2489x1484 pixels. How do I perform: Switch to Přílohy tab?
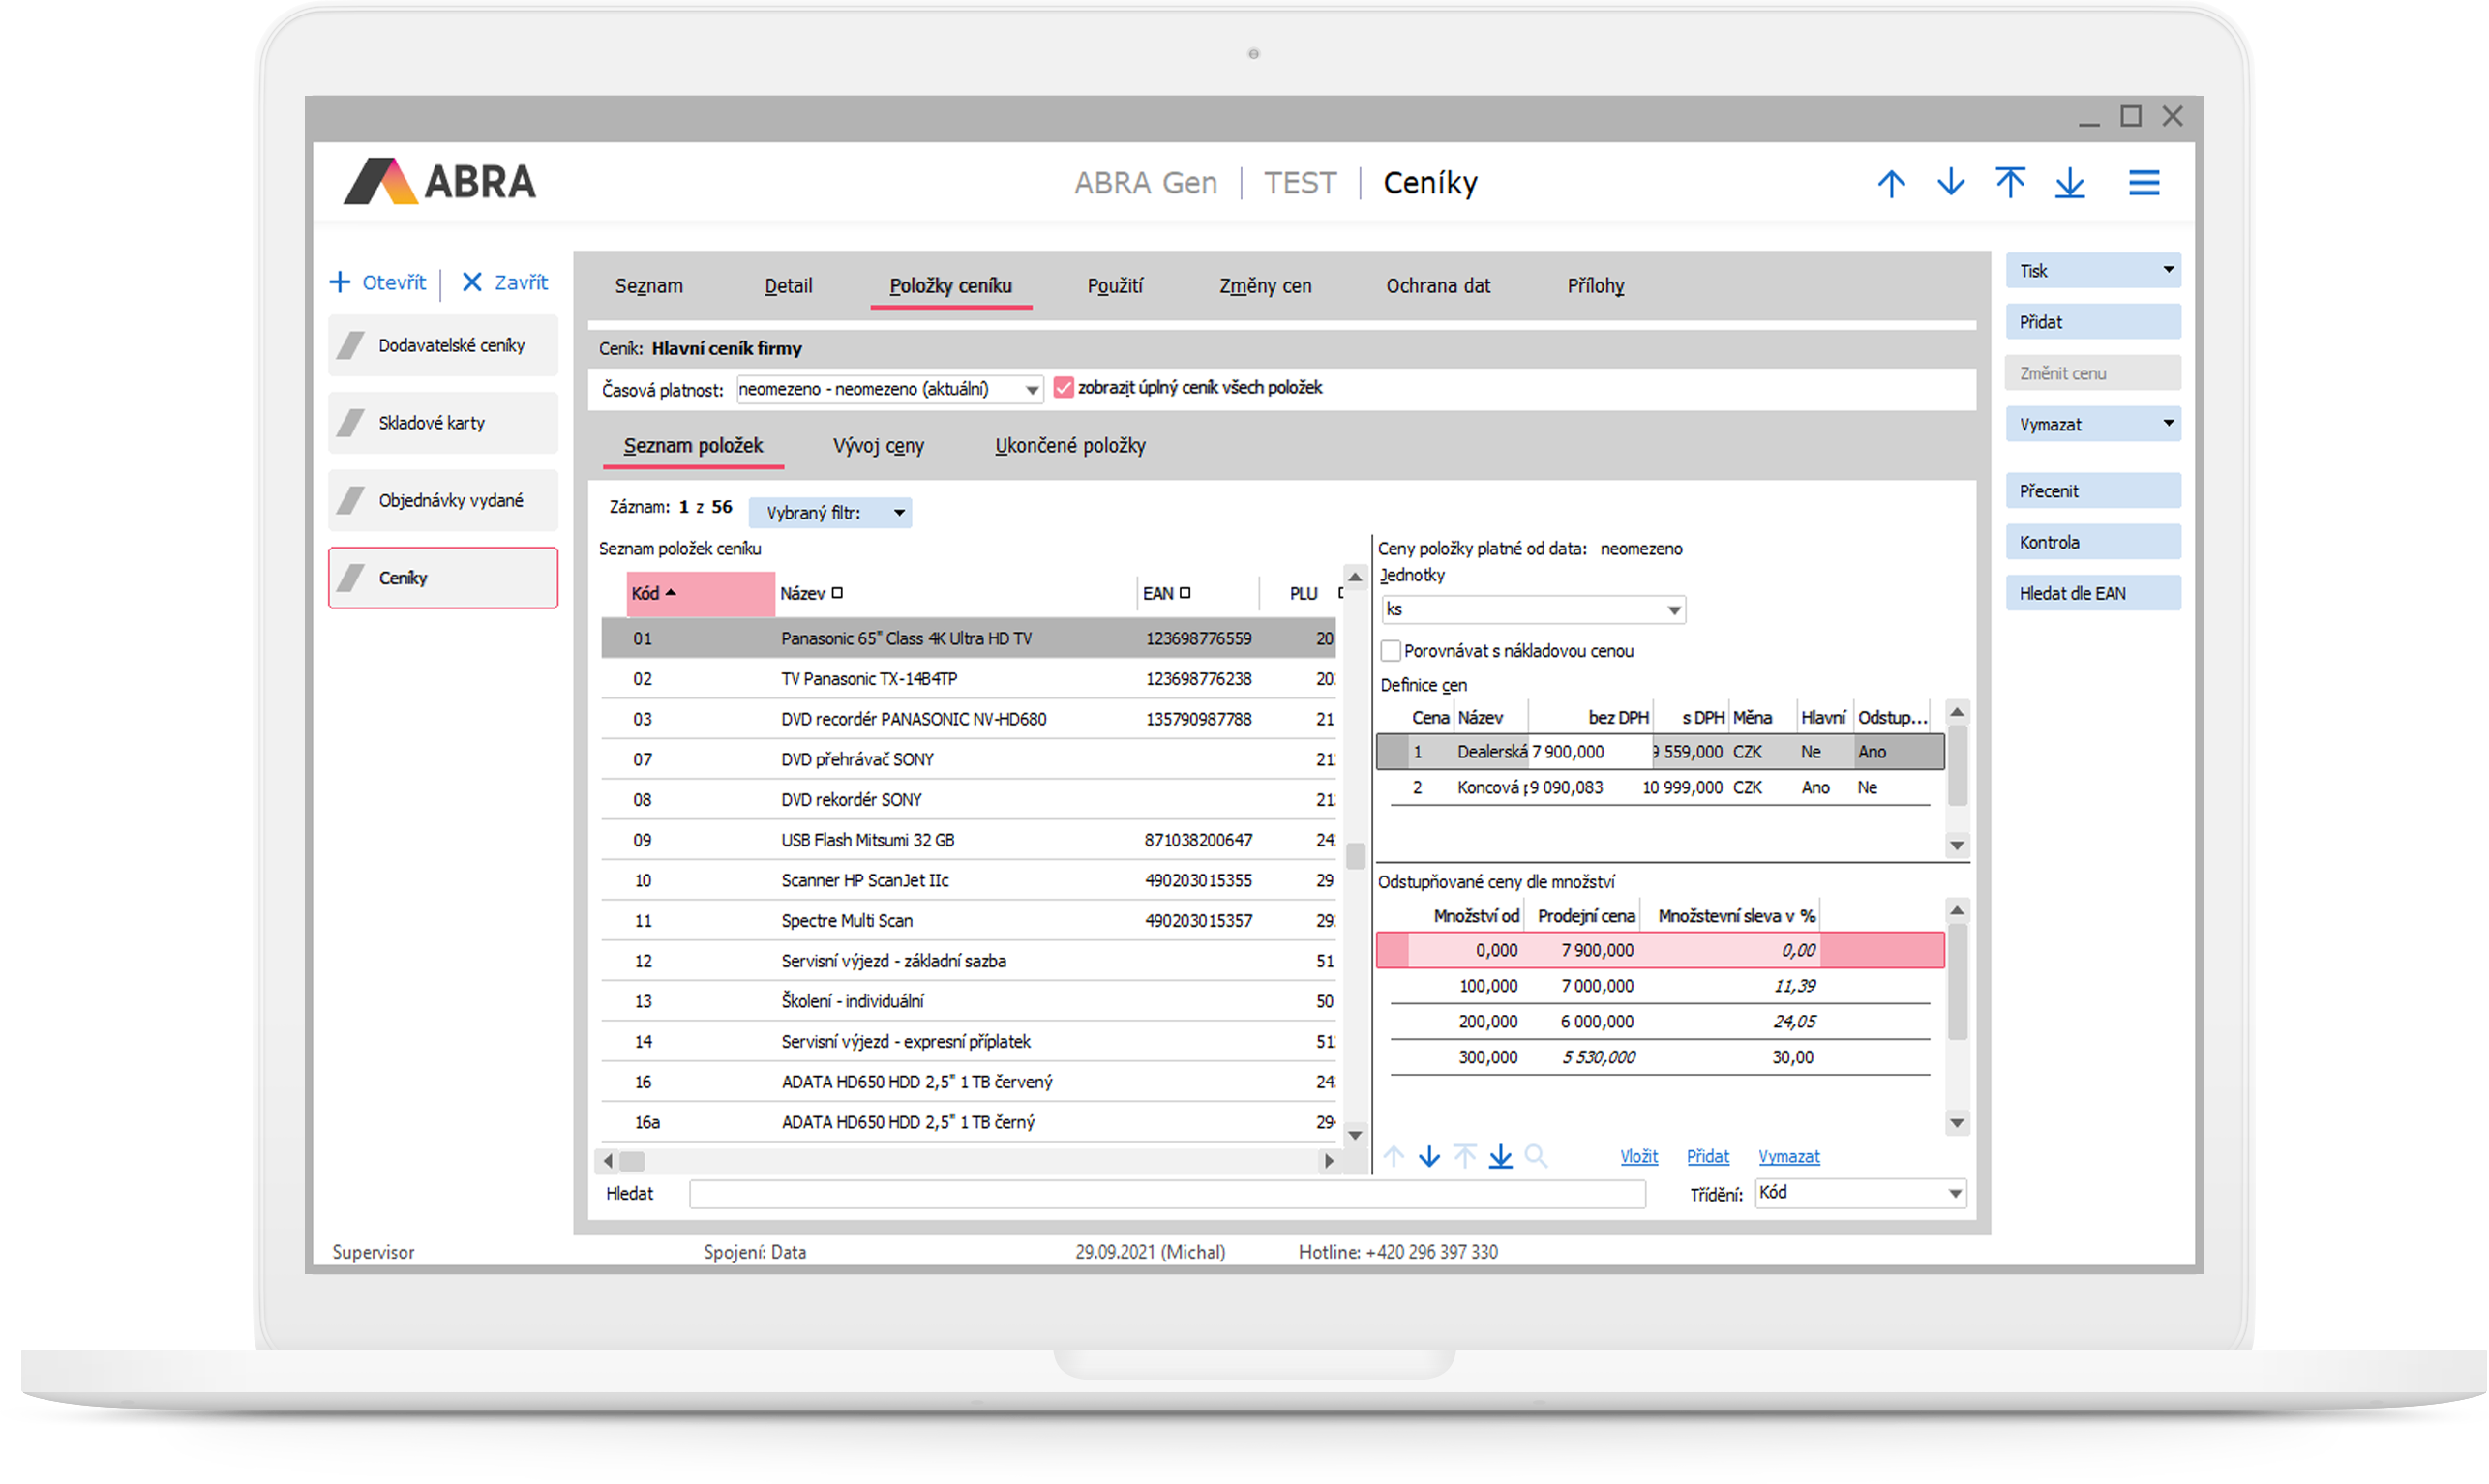tap(1595, 286)
